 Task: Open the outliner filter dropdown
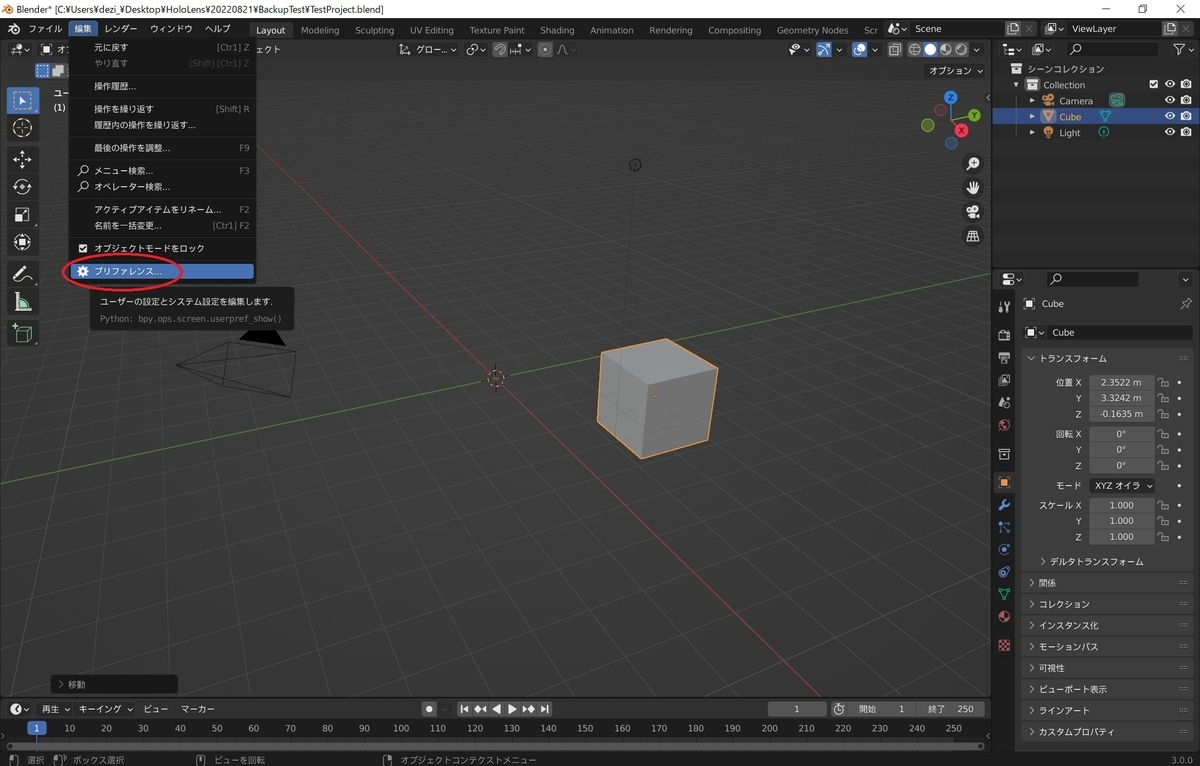(x=1182, y=50)
